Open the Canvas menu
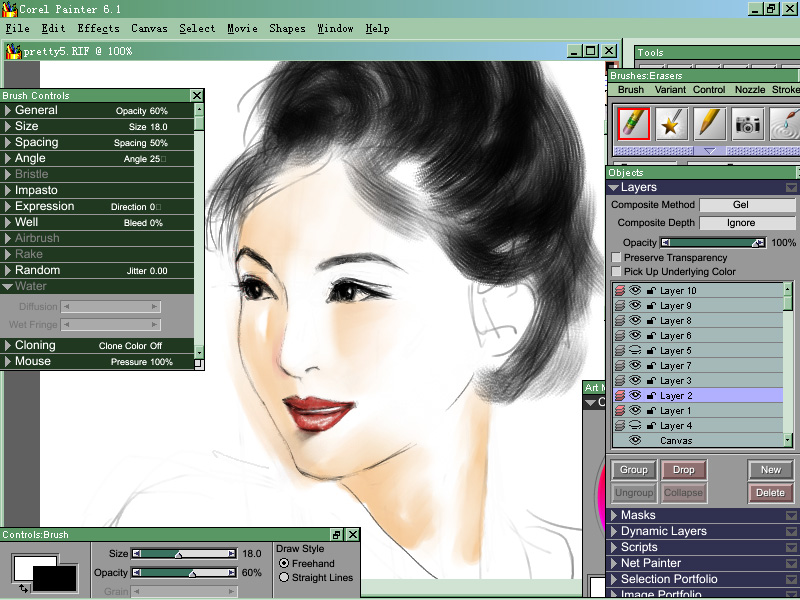The height and width of the screenshot is (600, 800). click(149, 29)
